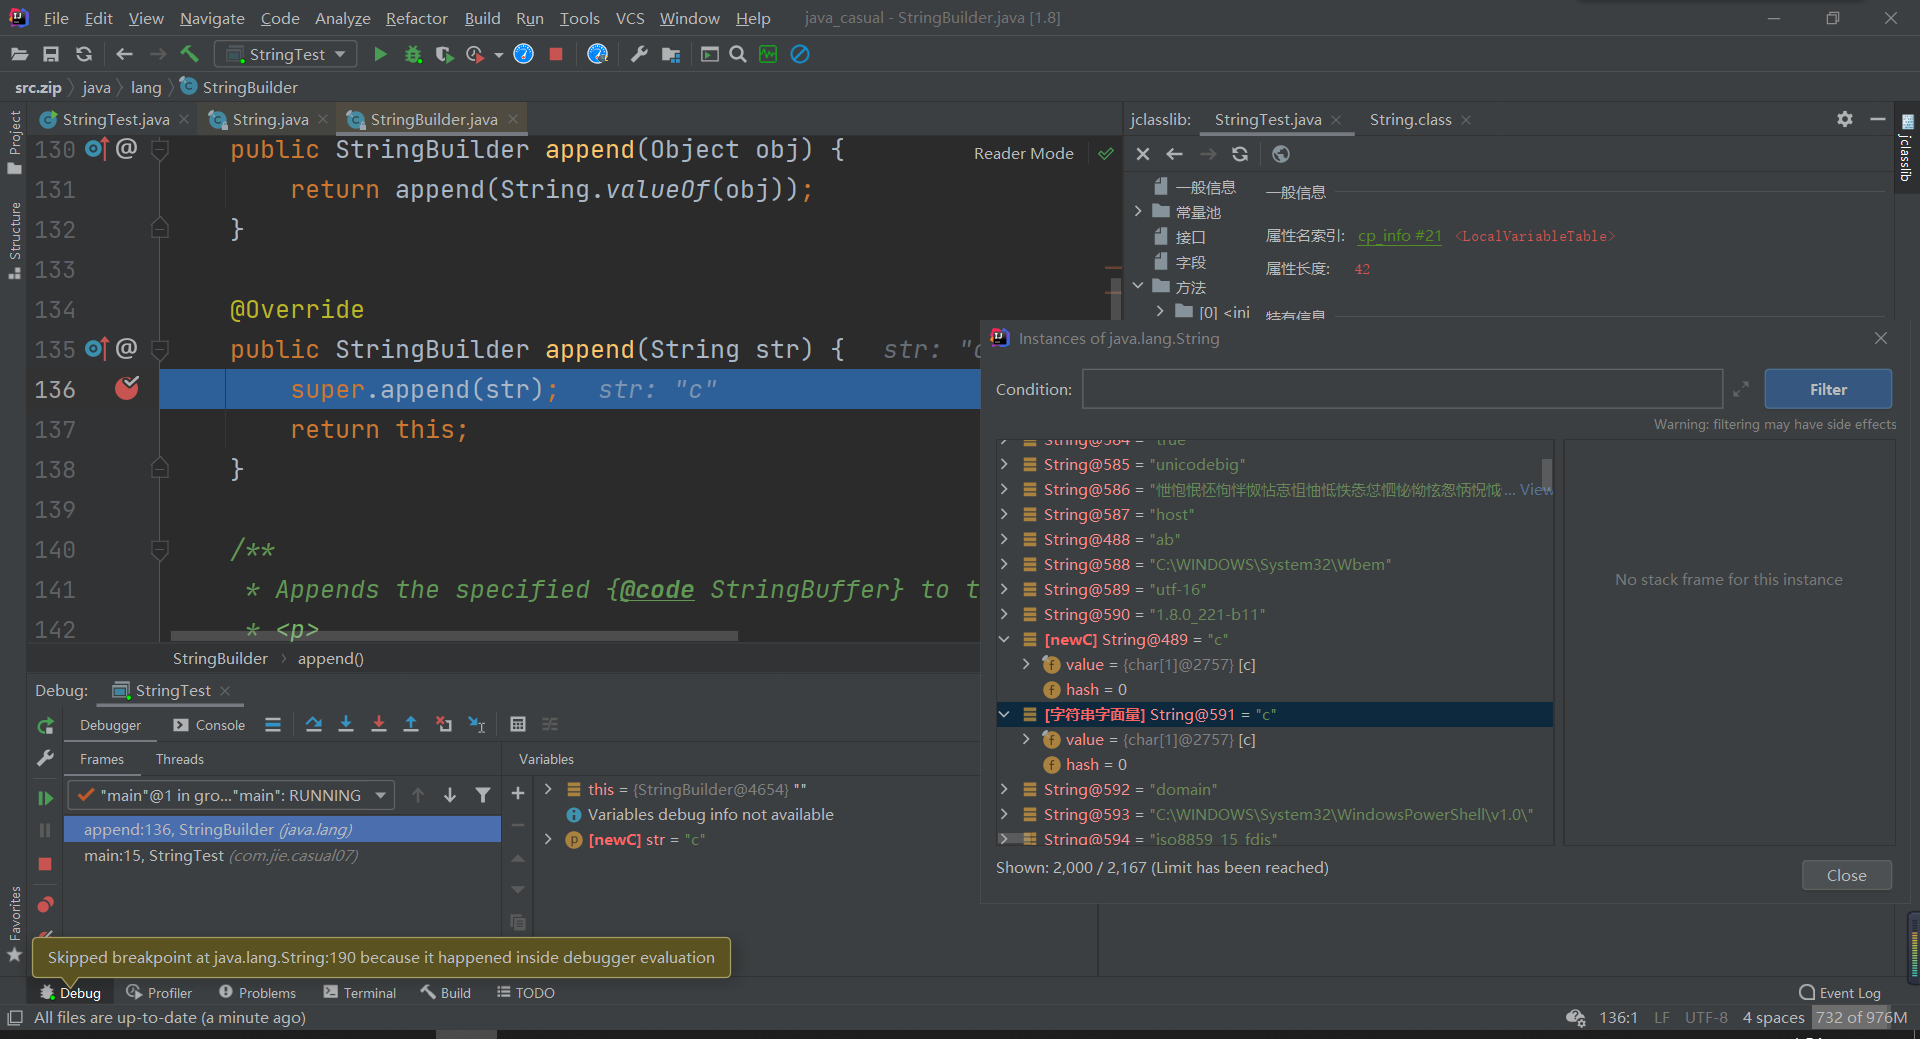The image size is (1920, 1039).
Task: Expand the value field under String@489
Action: coord(1026,664)
